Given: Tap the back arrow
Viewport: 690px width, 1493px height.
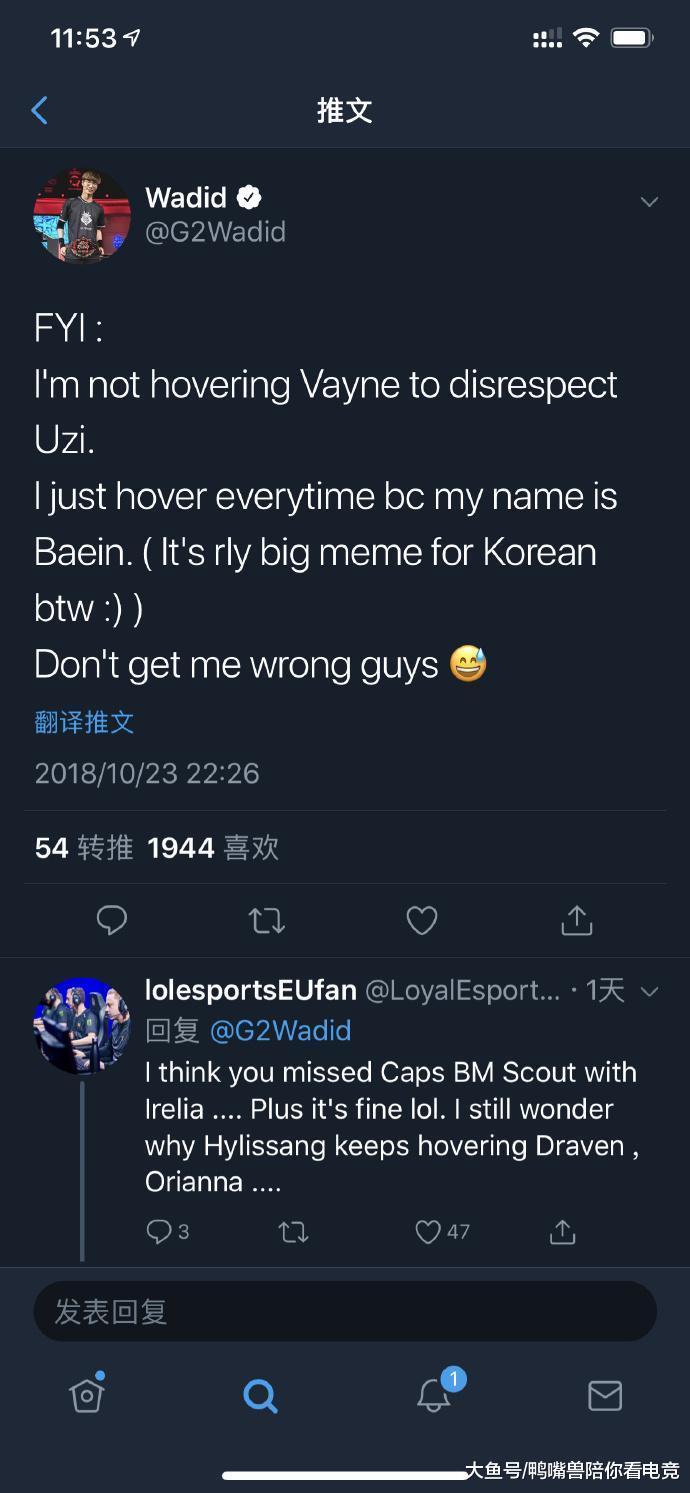Looking at the screenshot, I should point(40,110).
